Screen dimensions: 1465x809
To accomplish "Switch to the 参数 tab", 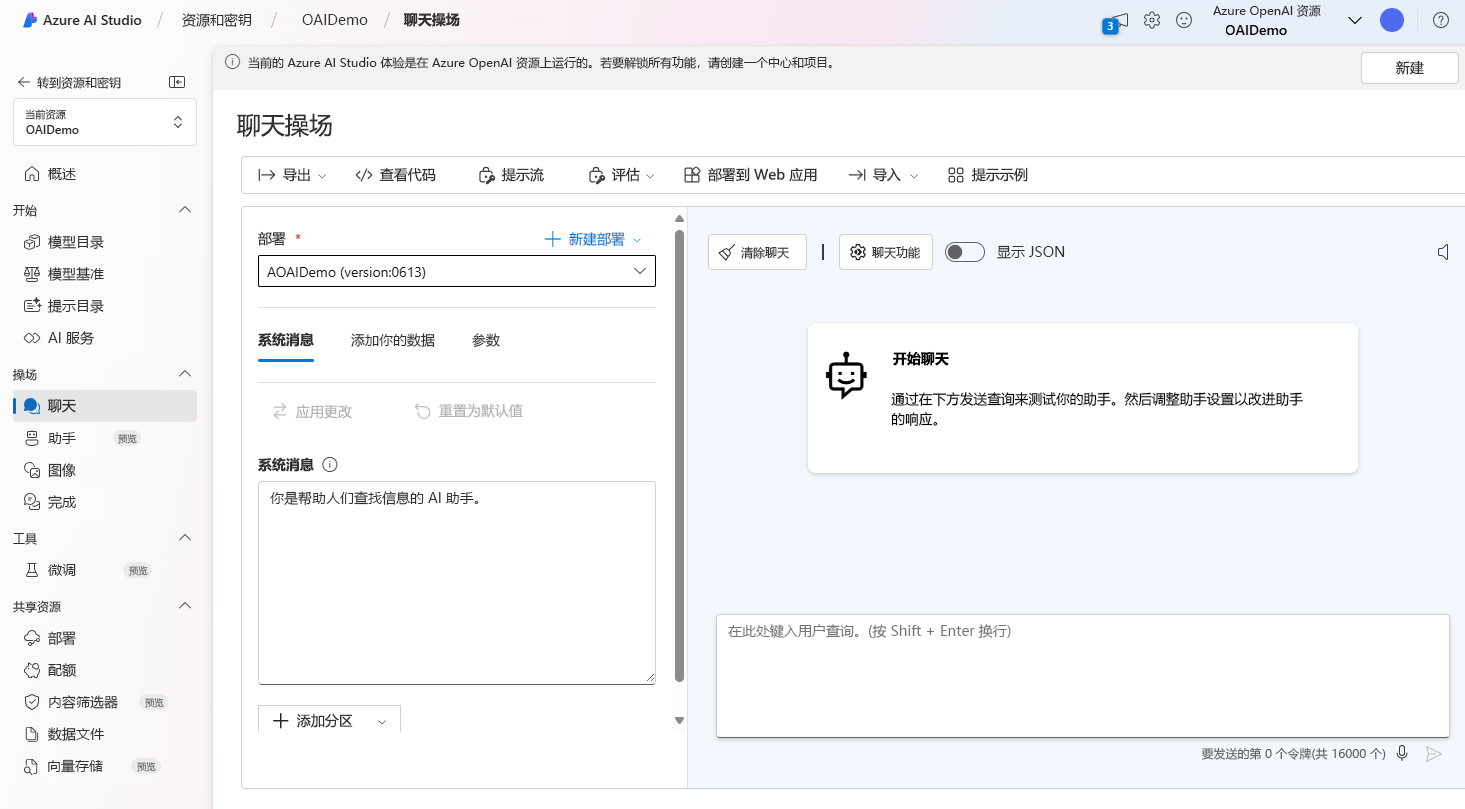I will coord(486,340).
